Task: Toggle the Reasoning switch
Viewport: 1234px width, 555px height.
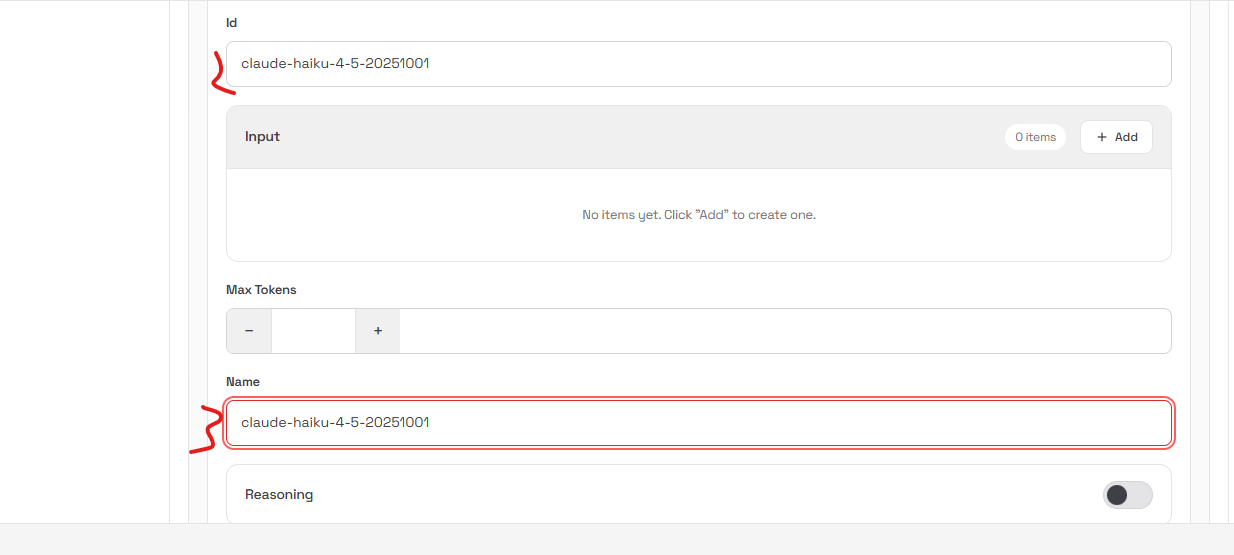Action: 1128,495
